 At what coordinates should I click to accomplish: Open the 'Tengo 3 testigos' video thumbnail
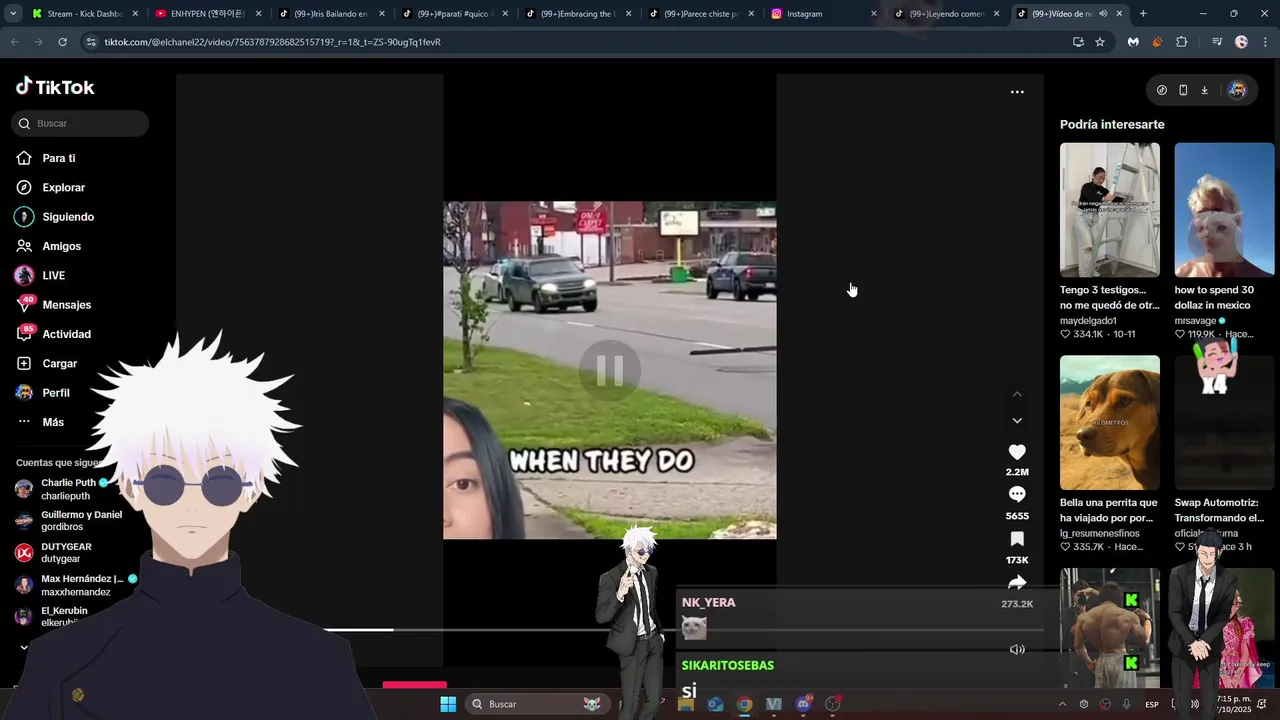(x=1110, y=210)
